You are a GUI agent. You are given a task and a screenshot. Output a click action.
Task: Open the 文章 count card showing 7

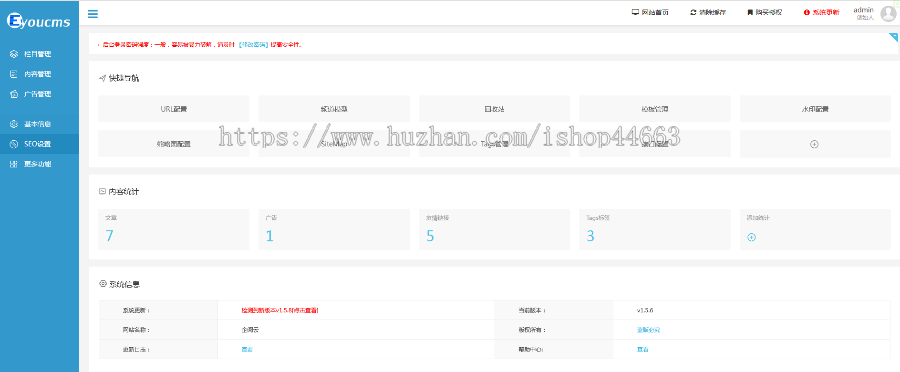click(x=173, y=229)
